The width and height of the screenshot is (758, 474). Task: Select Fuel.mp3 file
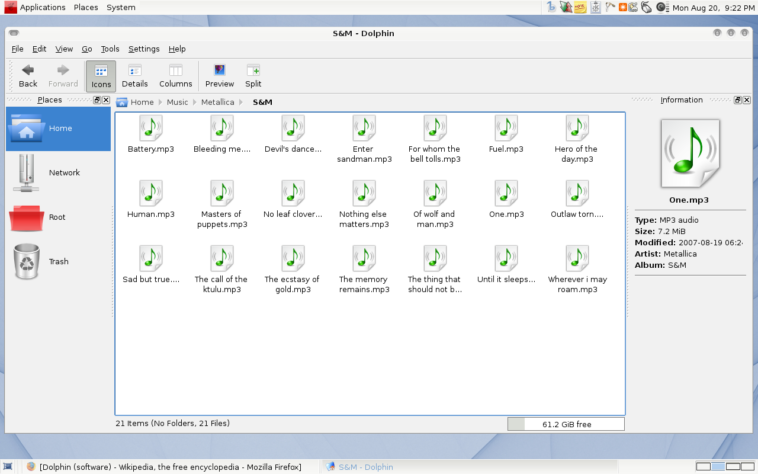[x=506, y=134]
